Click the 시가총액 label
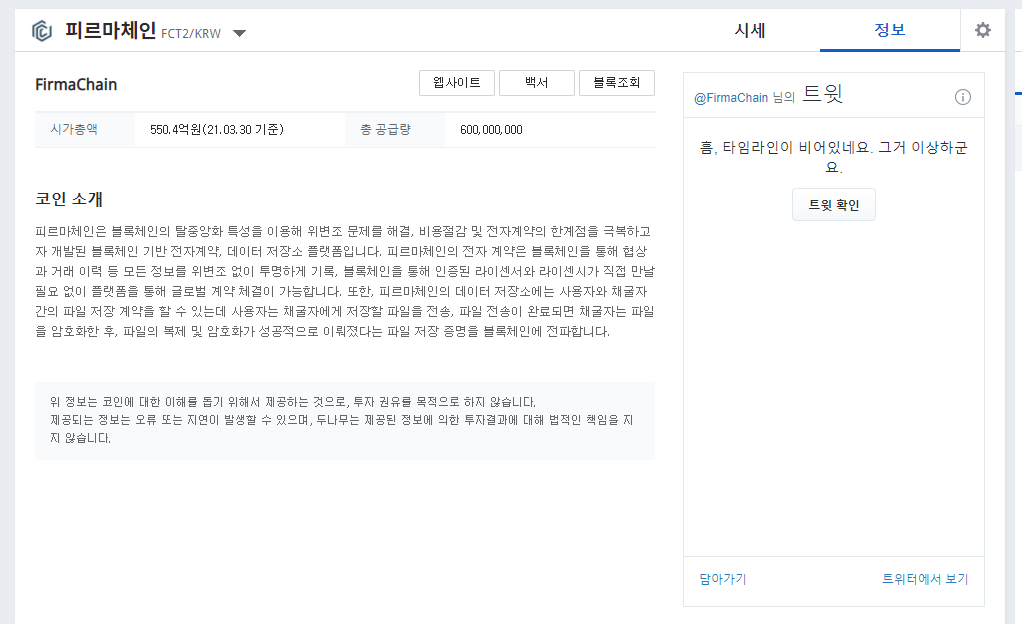Viewport: 1022px width, 624px height. (x=74, y=129)
